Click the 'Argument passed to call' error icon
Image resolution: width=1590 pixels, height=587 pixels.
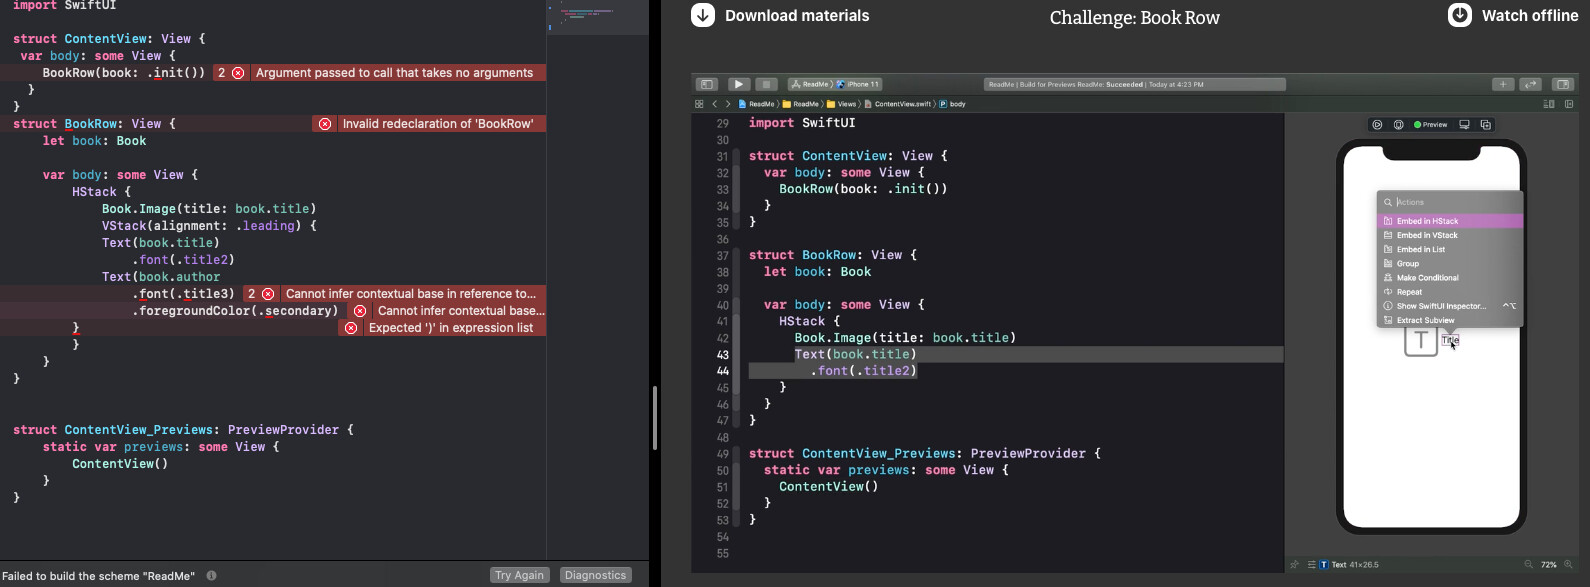(x=238, y=73)
